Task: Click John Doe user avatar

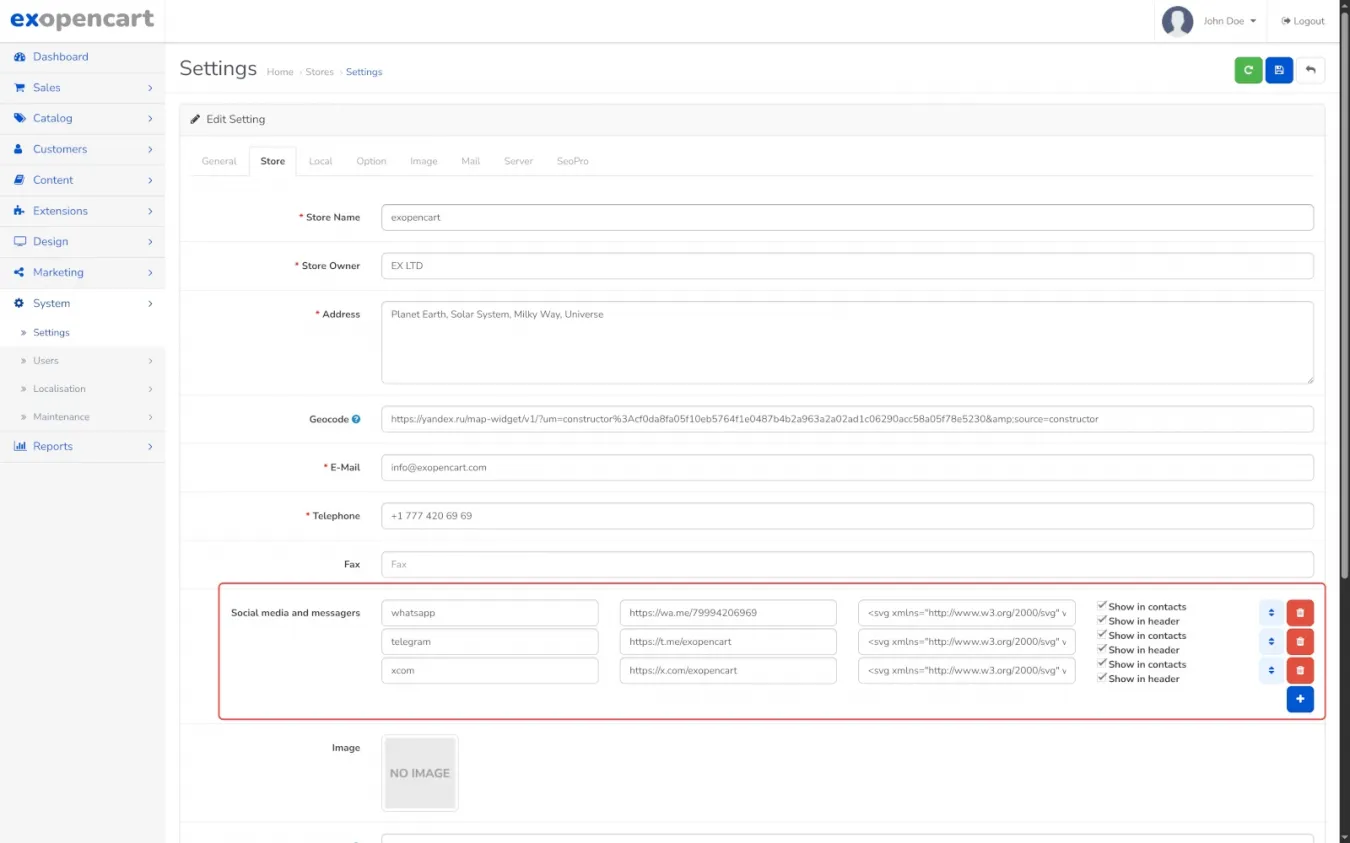Action: click(x=1177, y=21)
